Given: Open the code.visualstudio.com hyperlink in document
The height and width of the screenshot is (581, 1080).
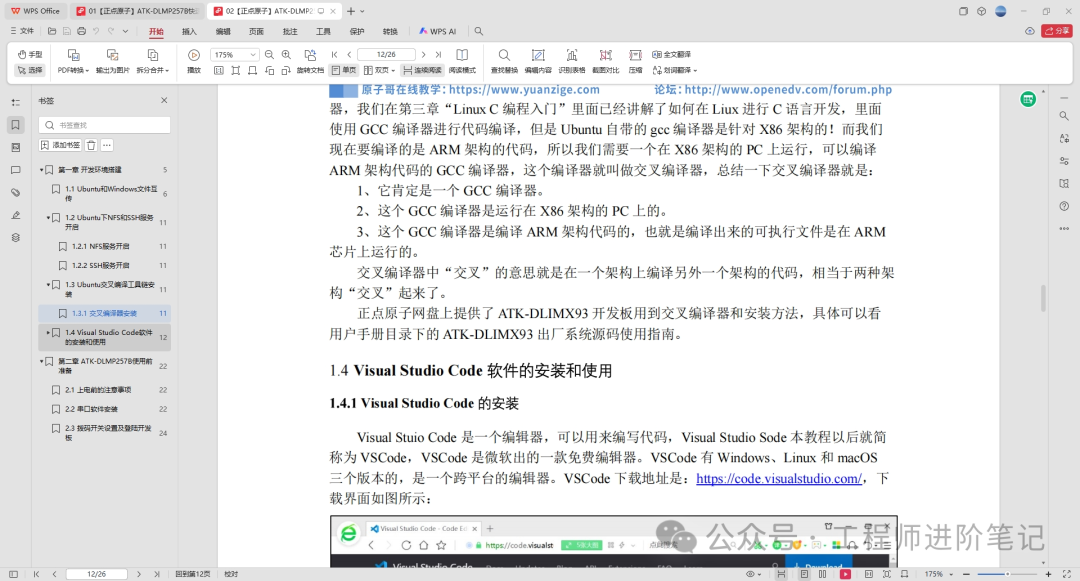Looking at the screenshot, I should [x=778, y=478].
